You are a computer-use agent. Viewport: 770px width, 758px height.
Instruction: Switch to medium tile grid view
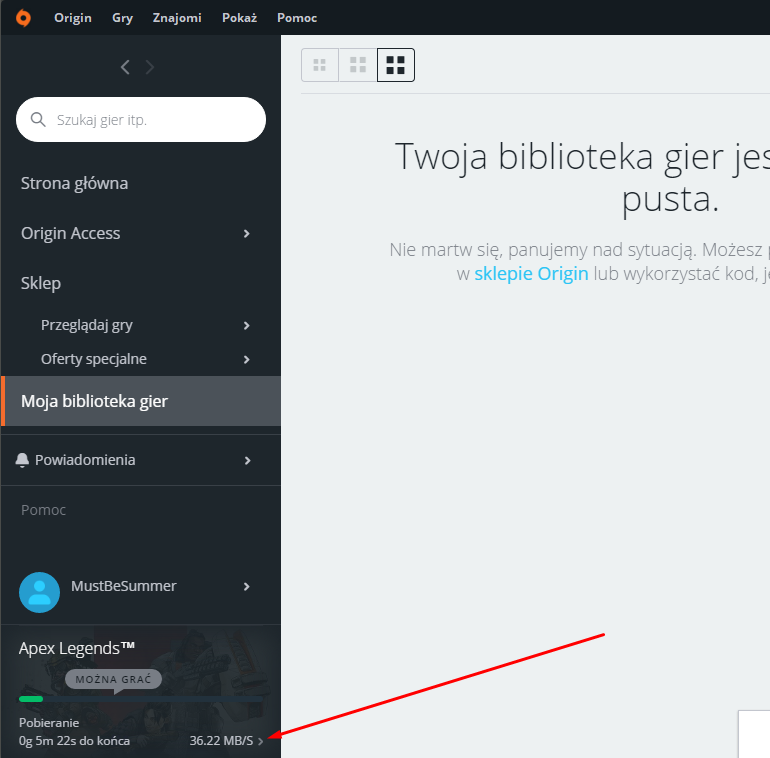pos(358,65)
